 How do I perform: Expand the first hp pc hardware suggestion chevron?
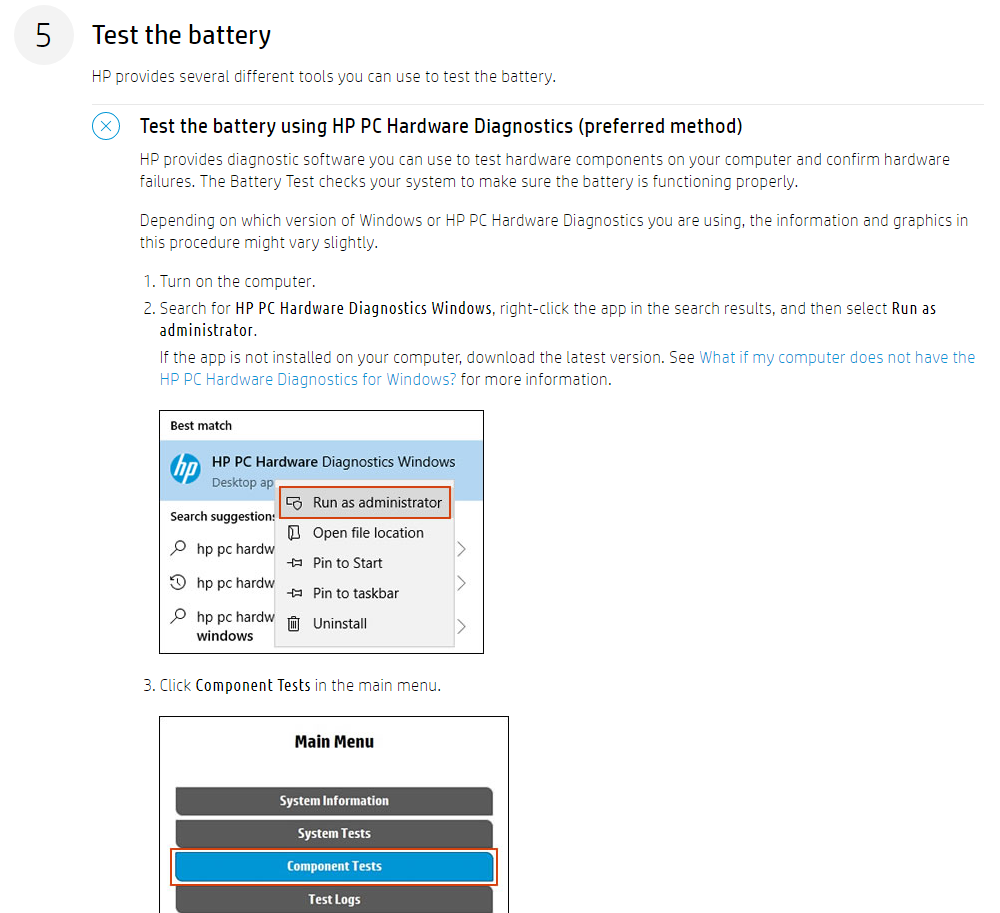click(x=463, y=549)
